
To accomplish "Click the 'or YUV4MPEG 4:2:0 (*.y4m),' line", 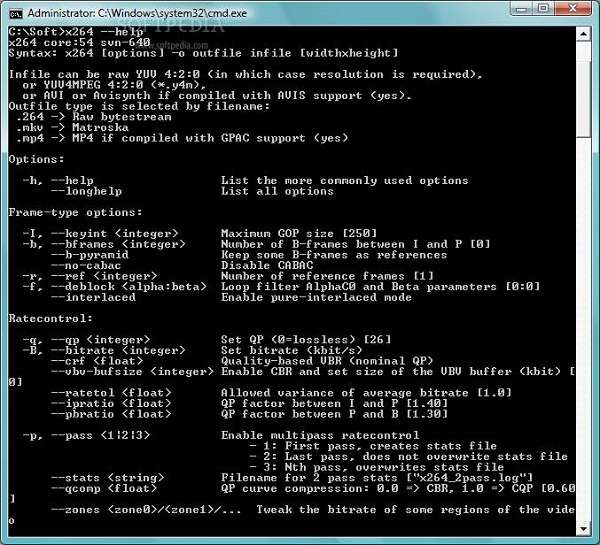I will 114,85.
